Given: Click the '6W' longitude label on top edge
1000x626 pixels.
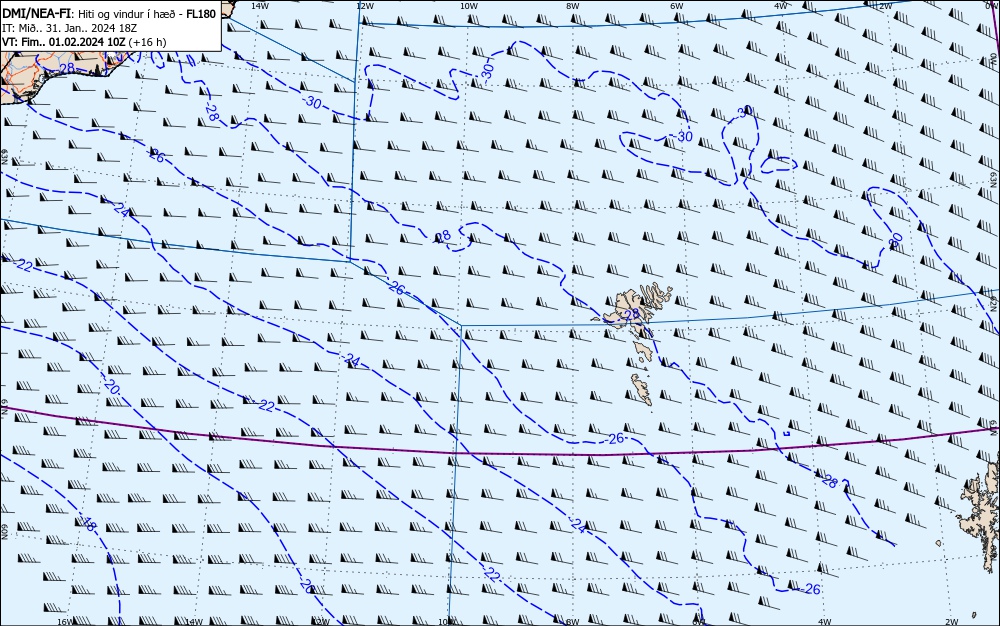Looking at the screenshot, I should coord(677,6).
